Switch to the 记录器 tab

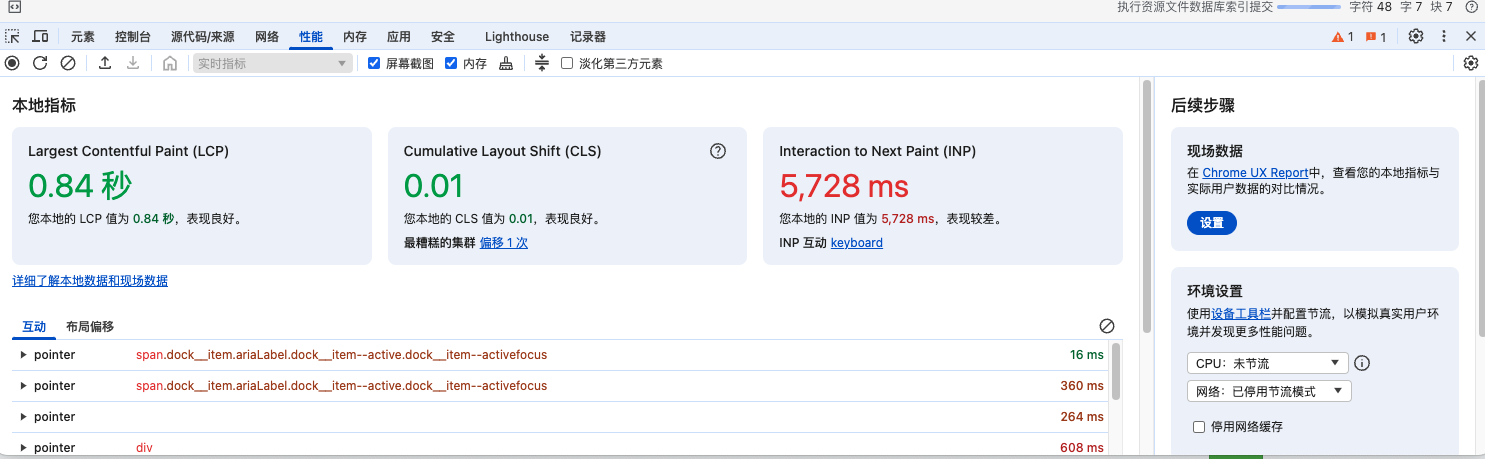pos(588,37)
